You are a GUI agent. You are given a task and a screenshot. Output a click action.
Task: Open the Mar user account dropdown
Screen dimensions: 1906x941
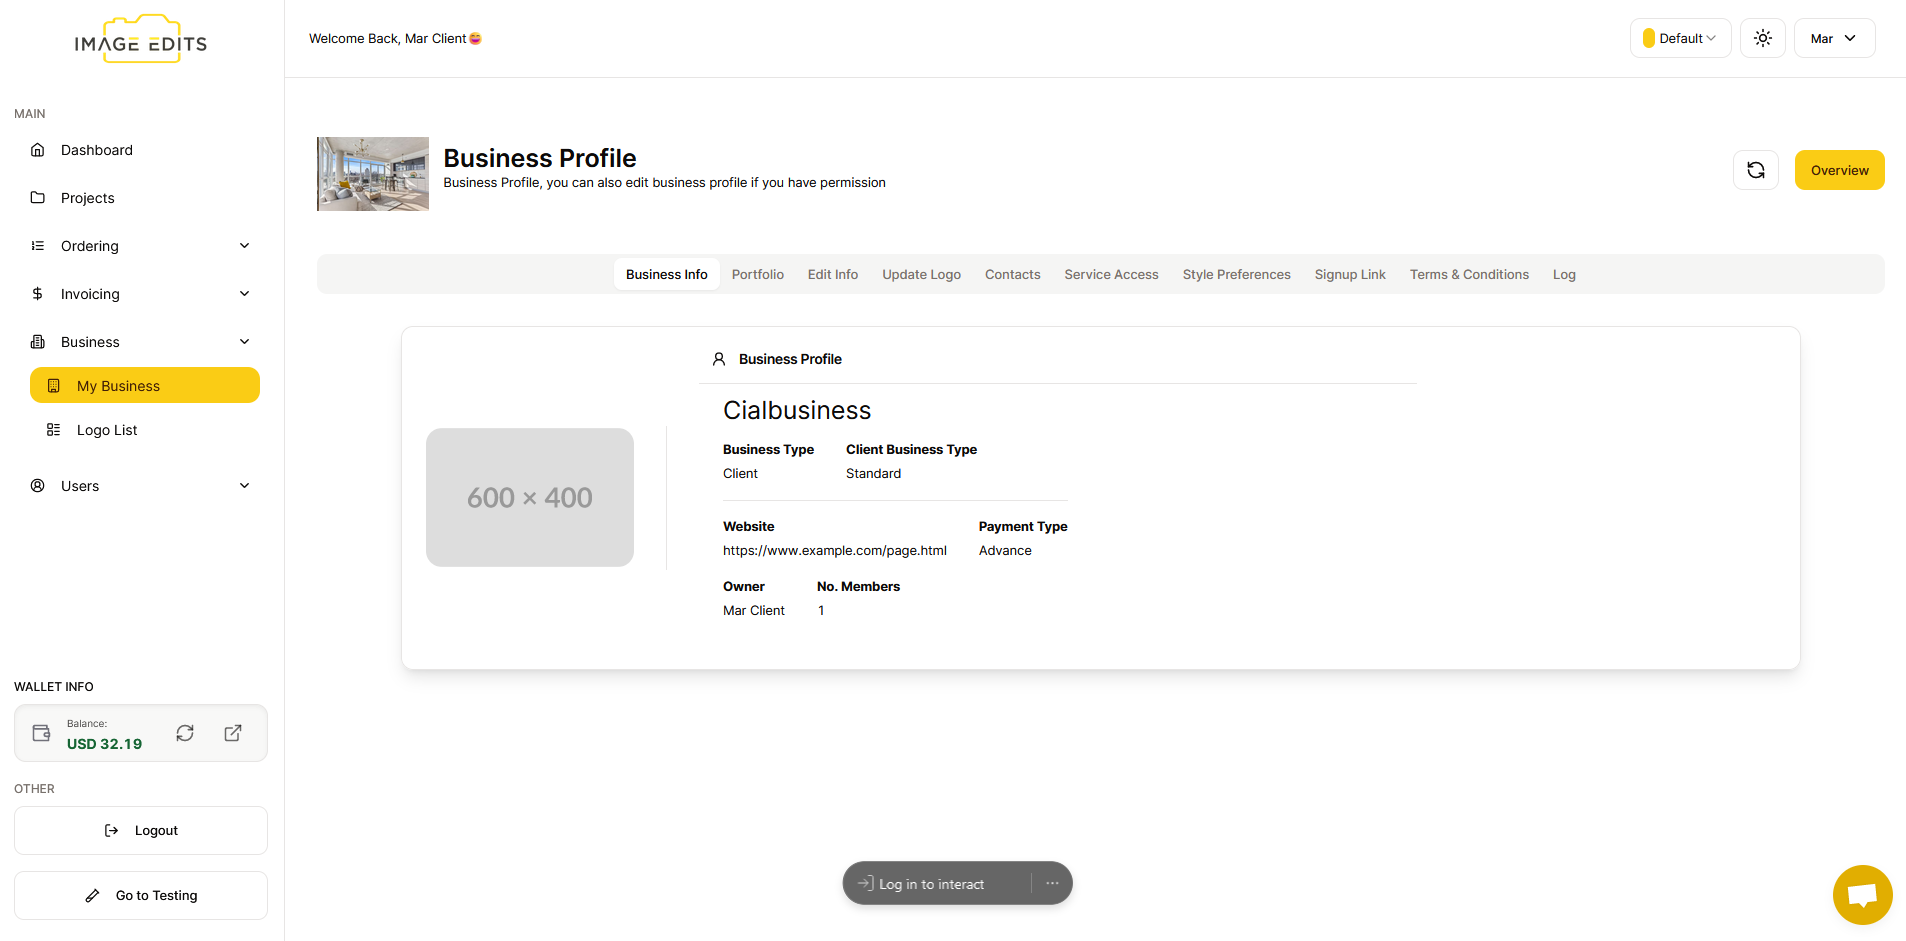[x=1833, y=38]
